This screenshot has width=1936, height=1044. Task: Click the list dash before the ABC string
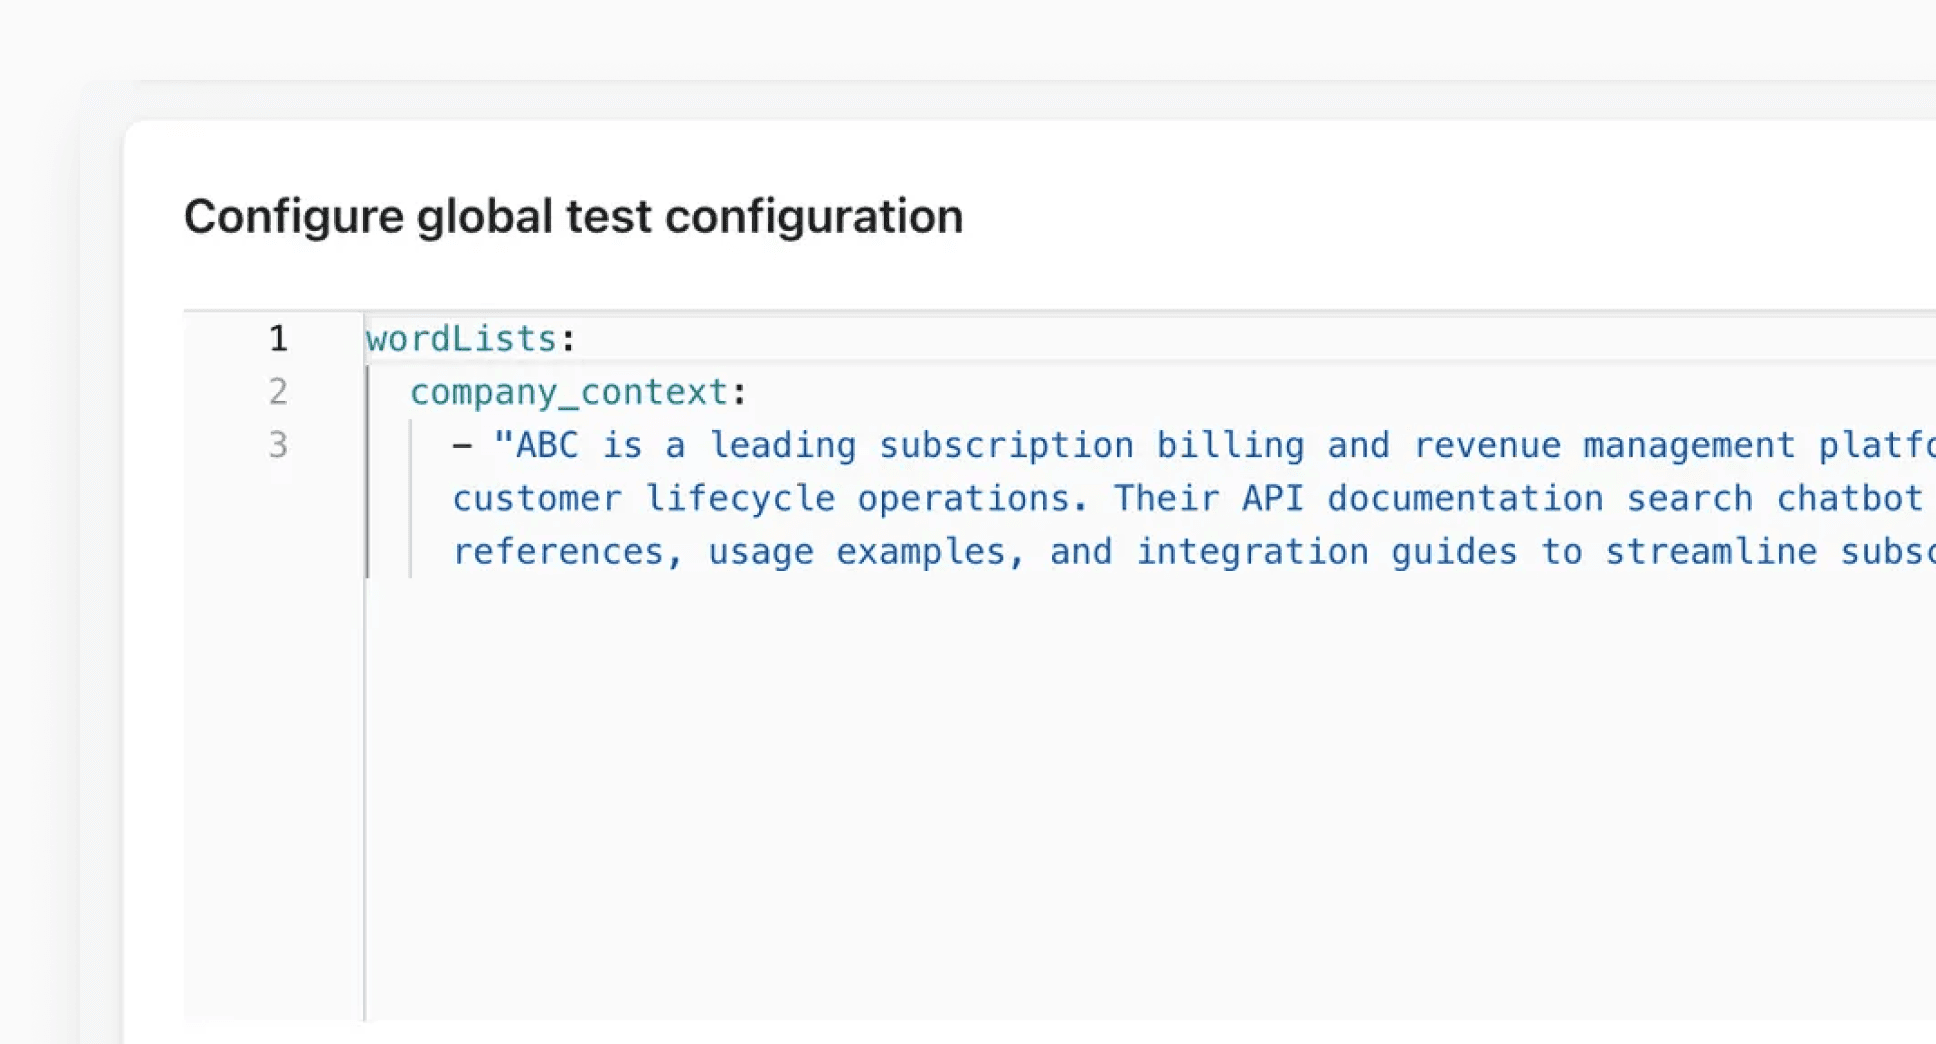(x=460, y=444)
